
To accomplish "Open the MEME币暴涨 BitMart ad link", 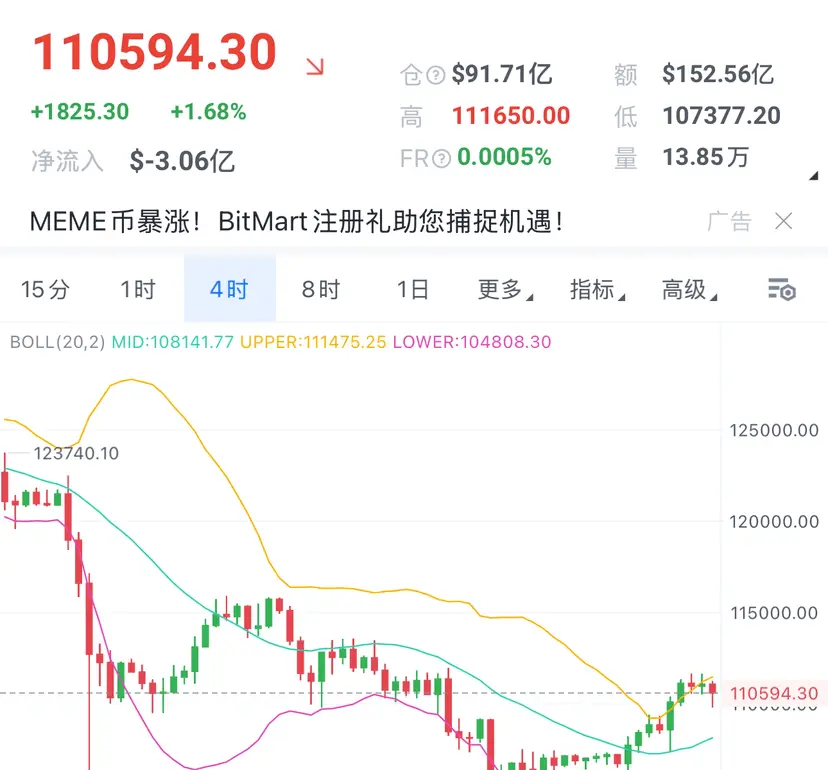I will pyautogui.click(x=296, y=221).
